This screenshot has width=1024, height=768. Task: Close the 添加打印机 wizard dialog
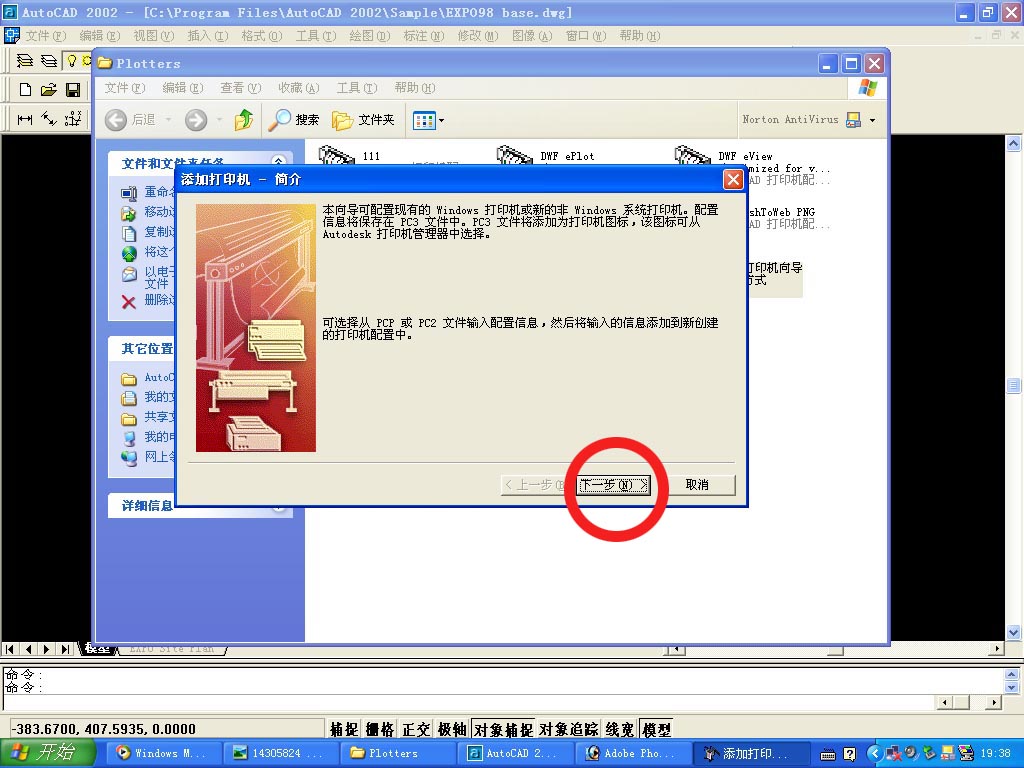click(733, 180)
